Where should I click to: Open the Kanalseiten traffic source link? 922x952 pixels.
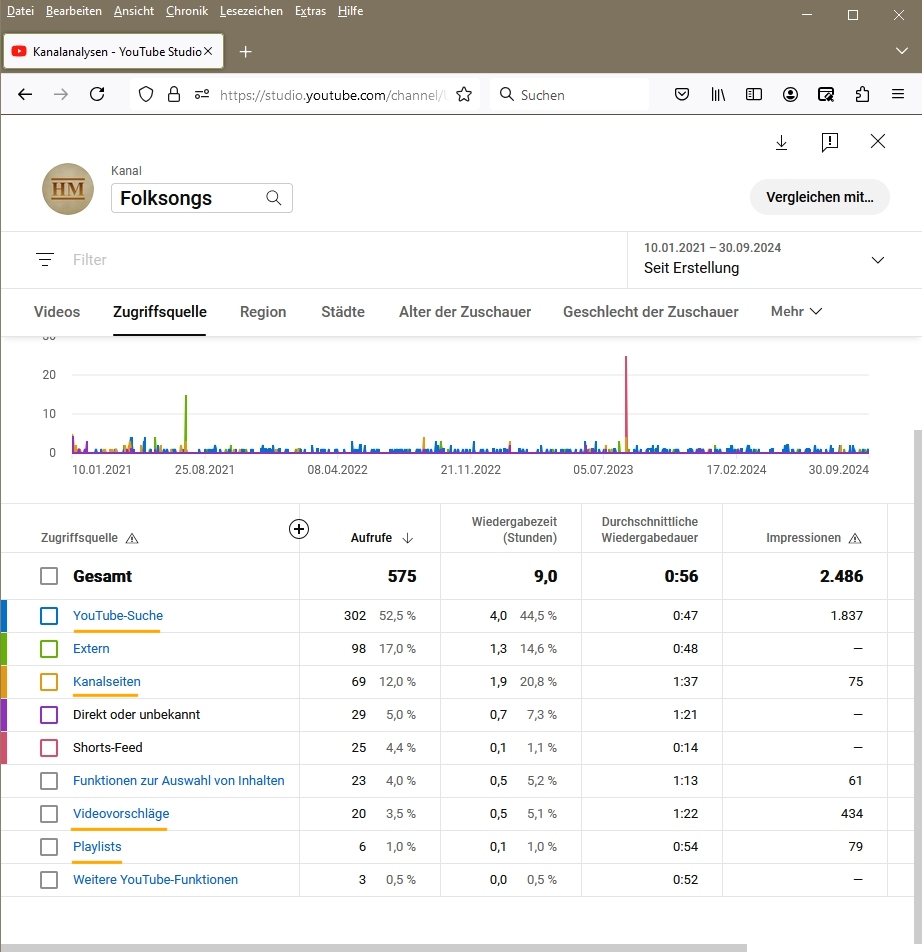(107, 681)
